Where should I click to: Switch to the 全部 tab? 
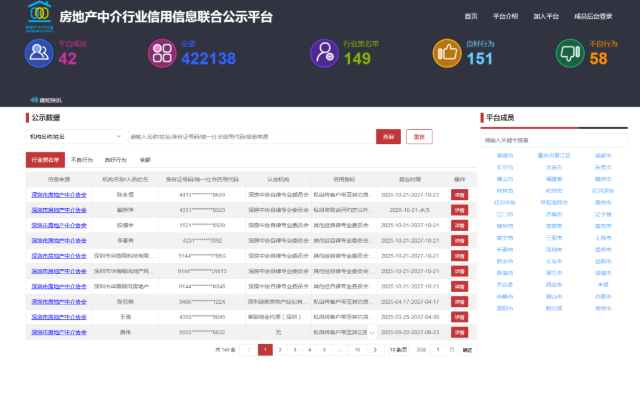click(145, 160)
